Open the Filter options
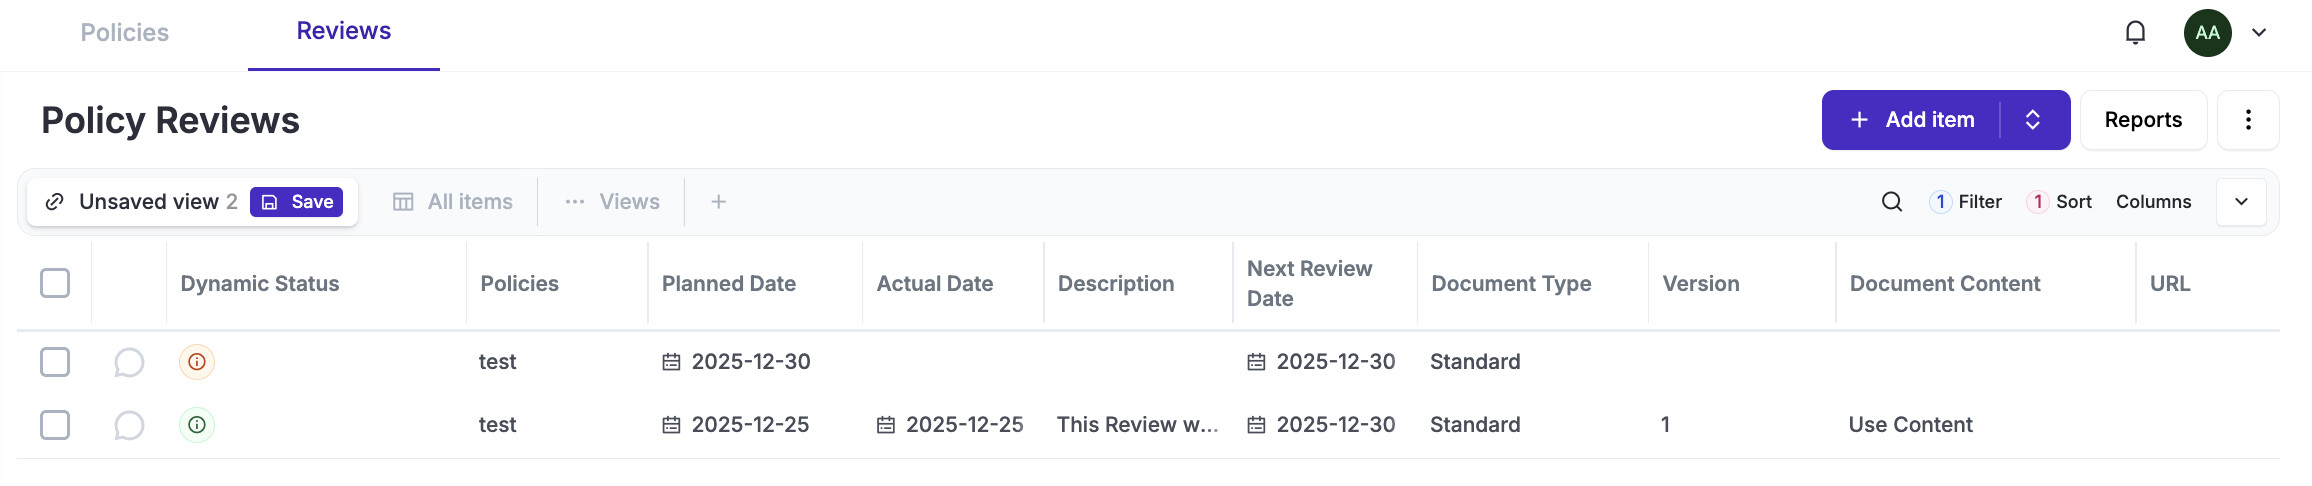2312x486 pixels. pyautogui.click(x=1966, y=202)
